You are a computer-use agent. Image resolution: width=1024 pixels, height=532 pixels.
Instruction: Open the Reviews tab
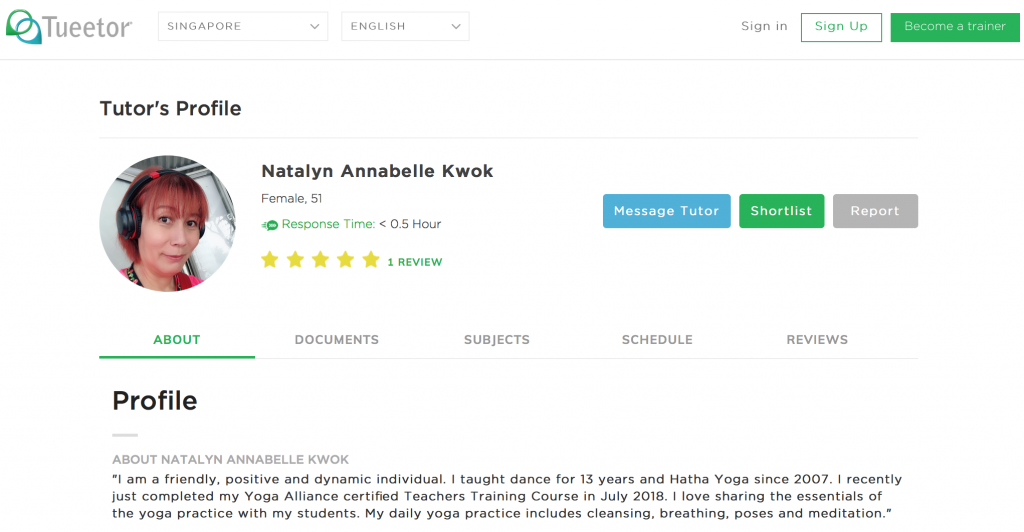(817, 339)
